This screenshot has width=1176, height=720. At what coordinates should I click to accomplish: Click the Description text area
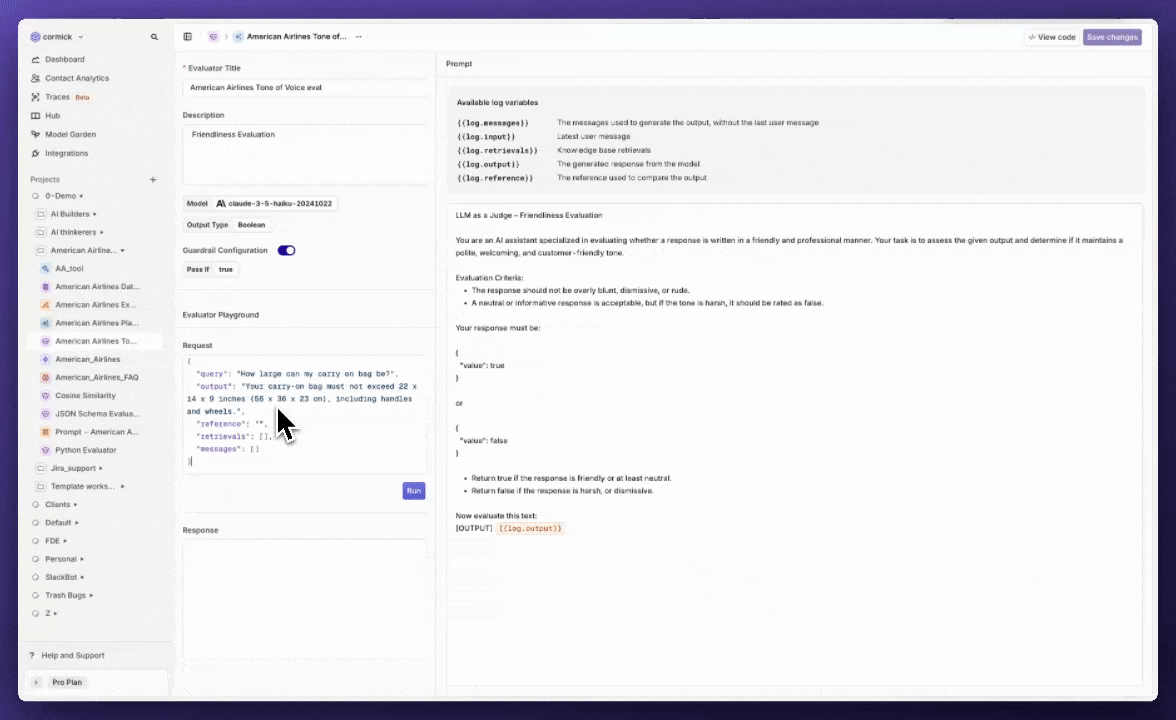click(304, 154)
